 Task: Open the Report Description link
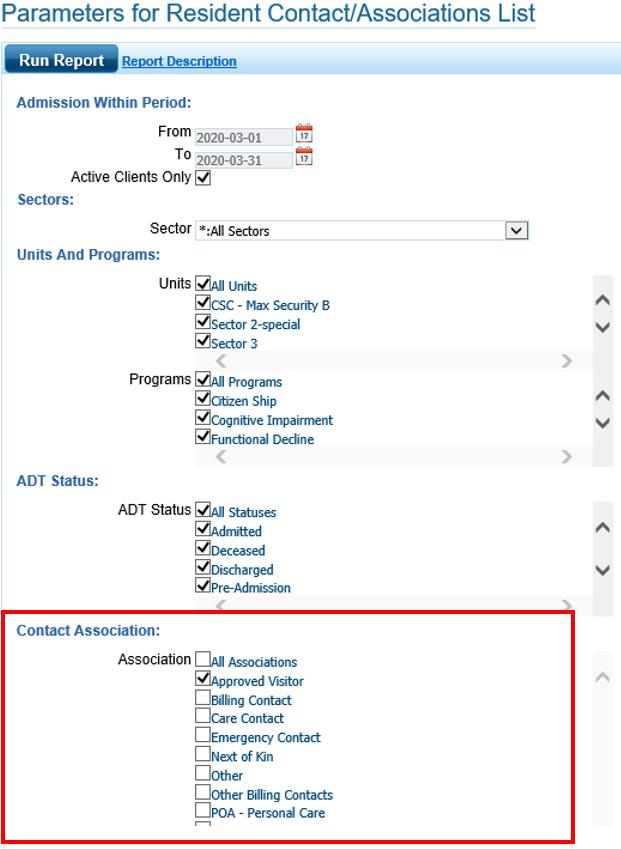pyautogui.click(x=179, y=61)
